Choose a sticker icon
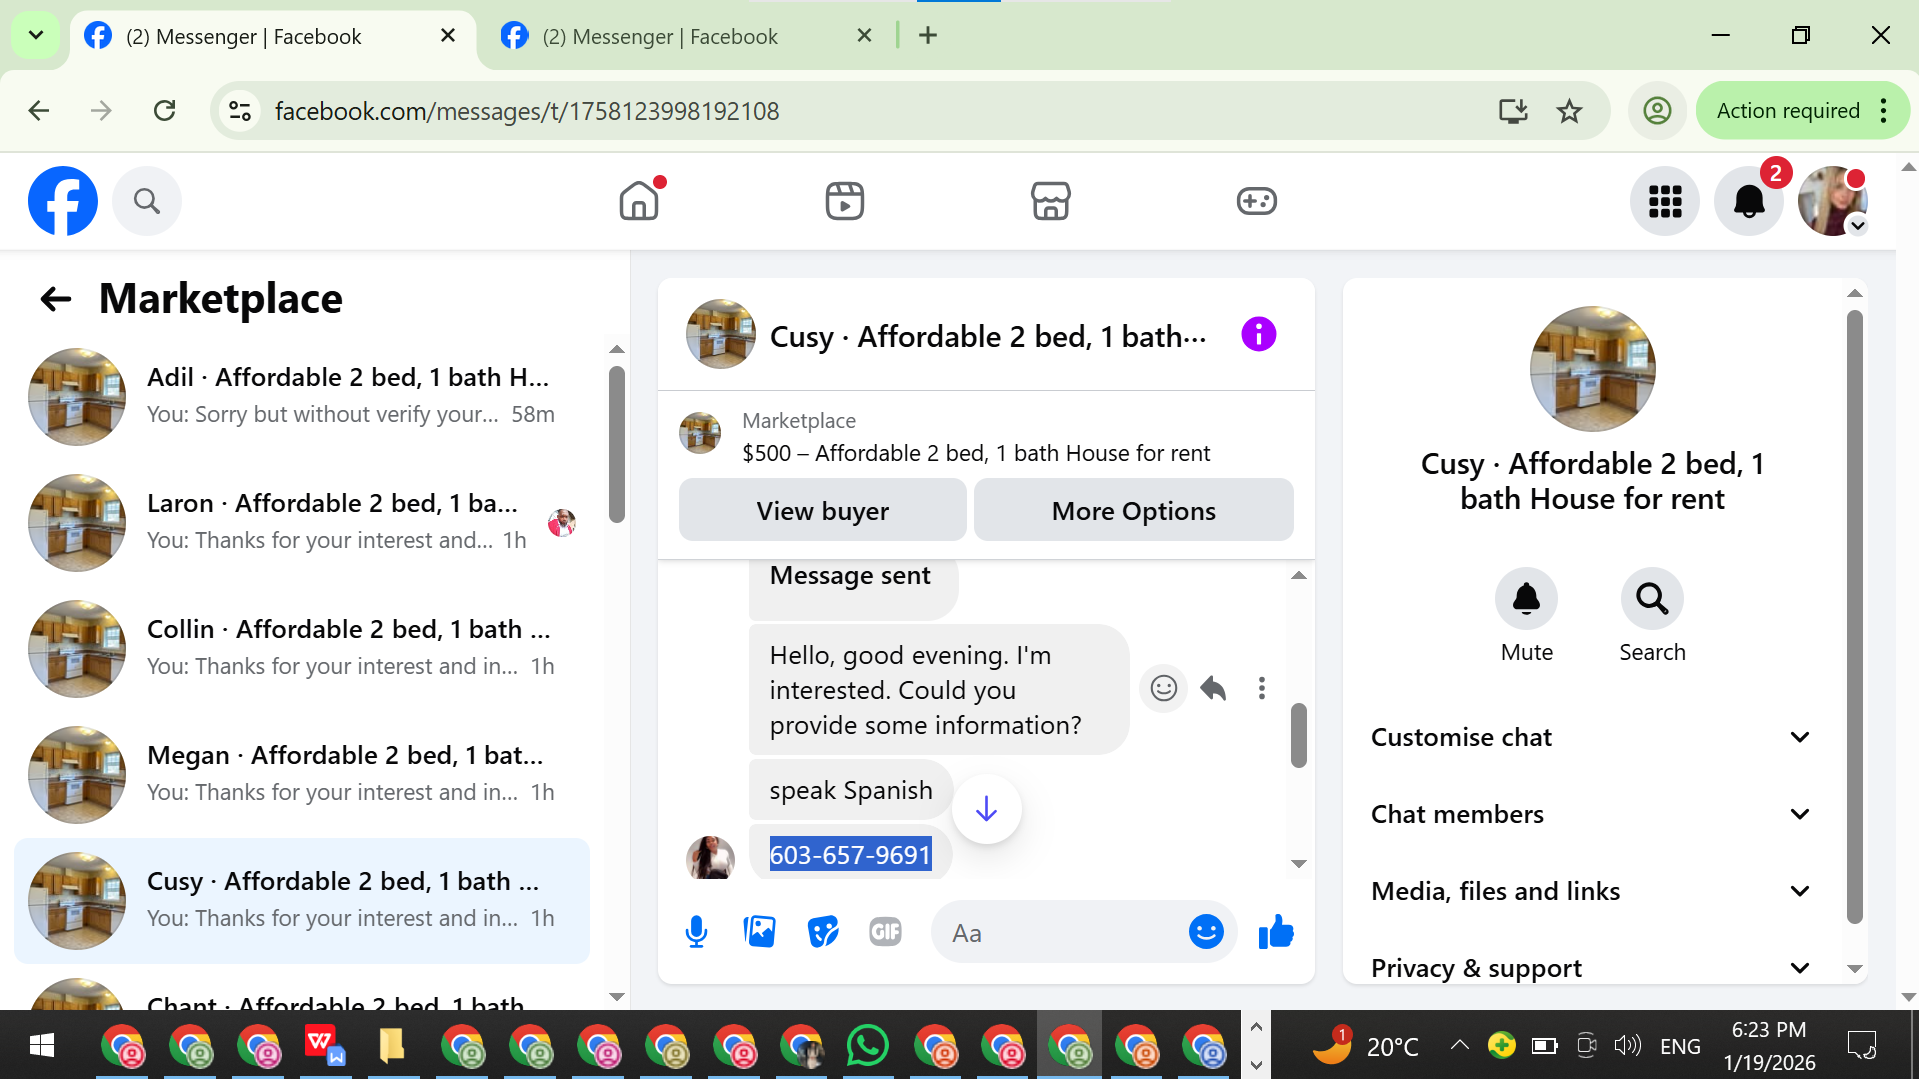Image resolution: width=1919 pixels, height=1079 pixels. [823, 932]
